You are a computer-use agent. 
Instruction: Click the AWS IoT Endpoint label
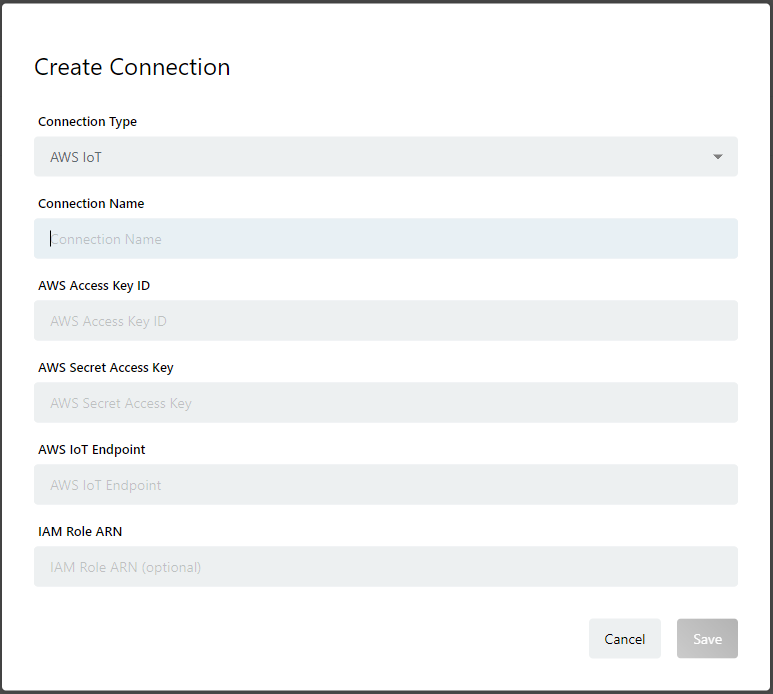[x=92, y=450]
